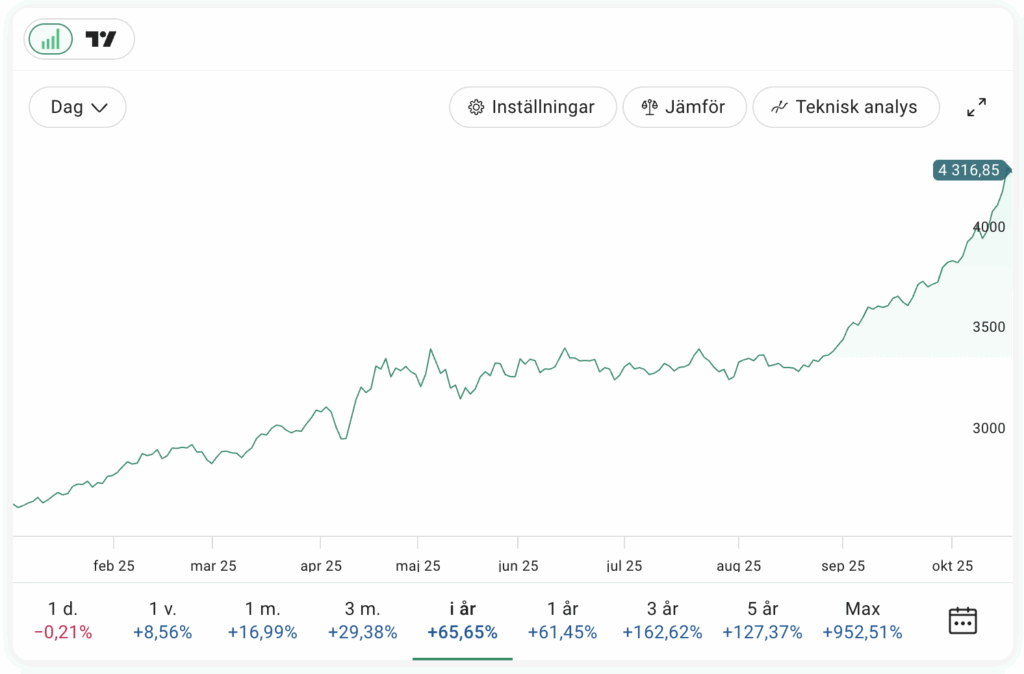
Task: Switch to the 3 år range
Action: pyautogui.click(x=662, y=620)
